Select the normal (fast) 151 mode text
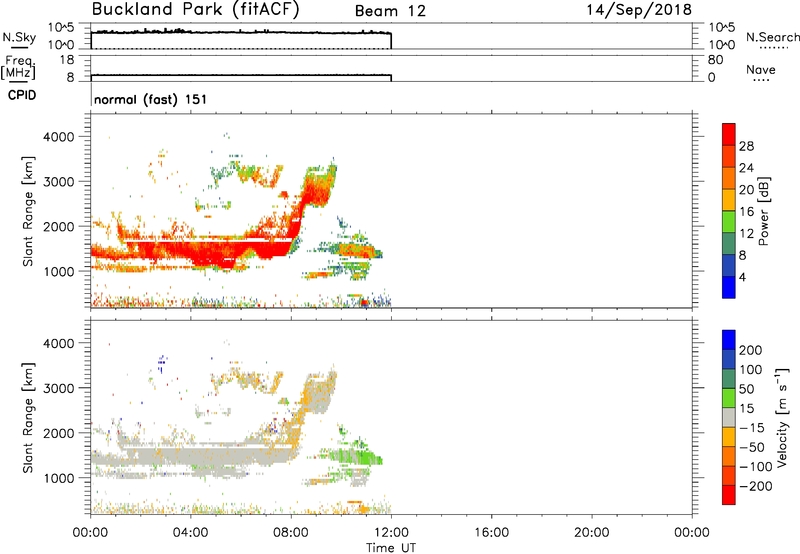Image resolution: width=800 pixels, height=554 pixels. (151, 99)
